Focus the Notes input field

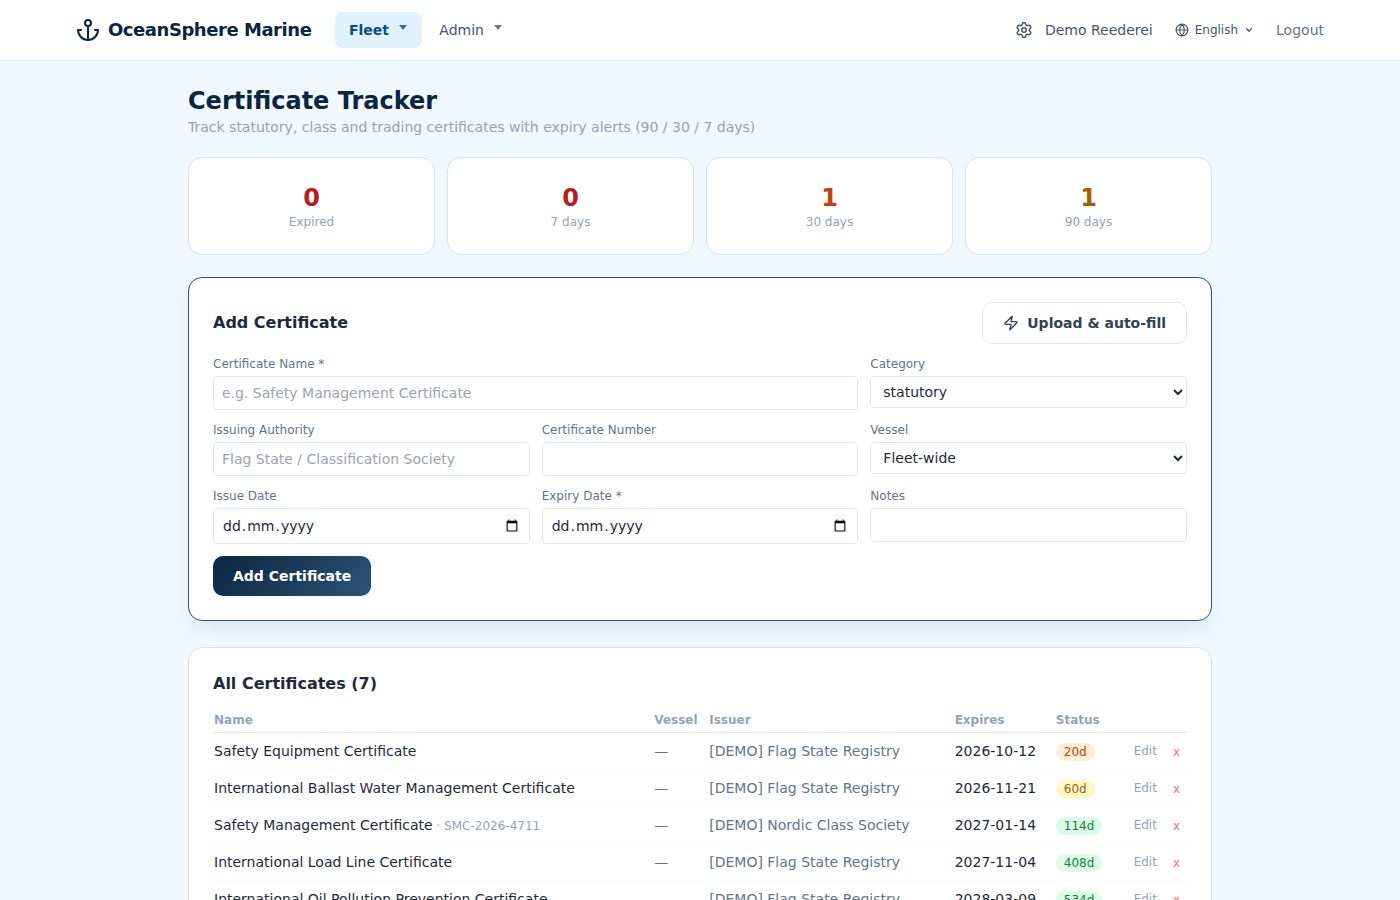tap(1028, 525)
